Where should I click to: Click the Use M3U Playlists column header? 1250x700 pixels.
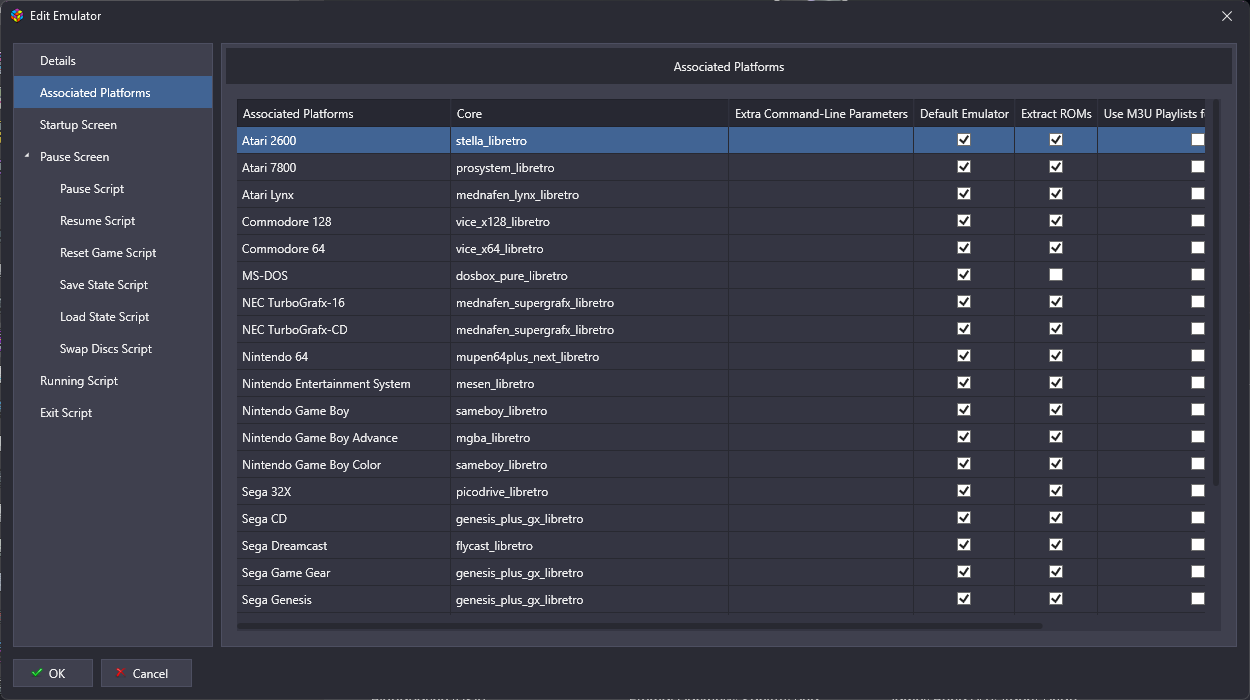[x=1151, y=114]
